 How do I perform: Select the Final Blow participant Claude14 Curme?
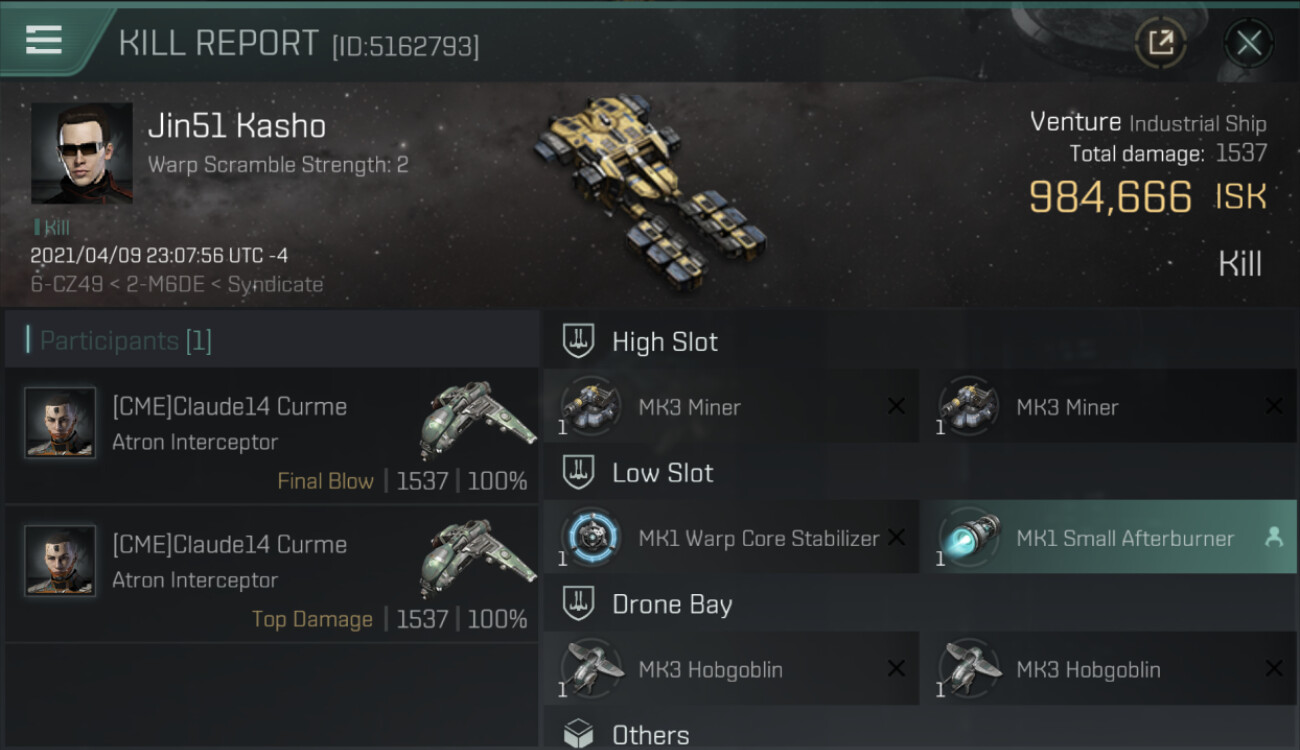click(272, 435)
